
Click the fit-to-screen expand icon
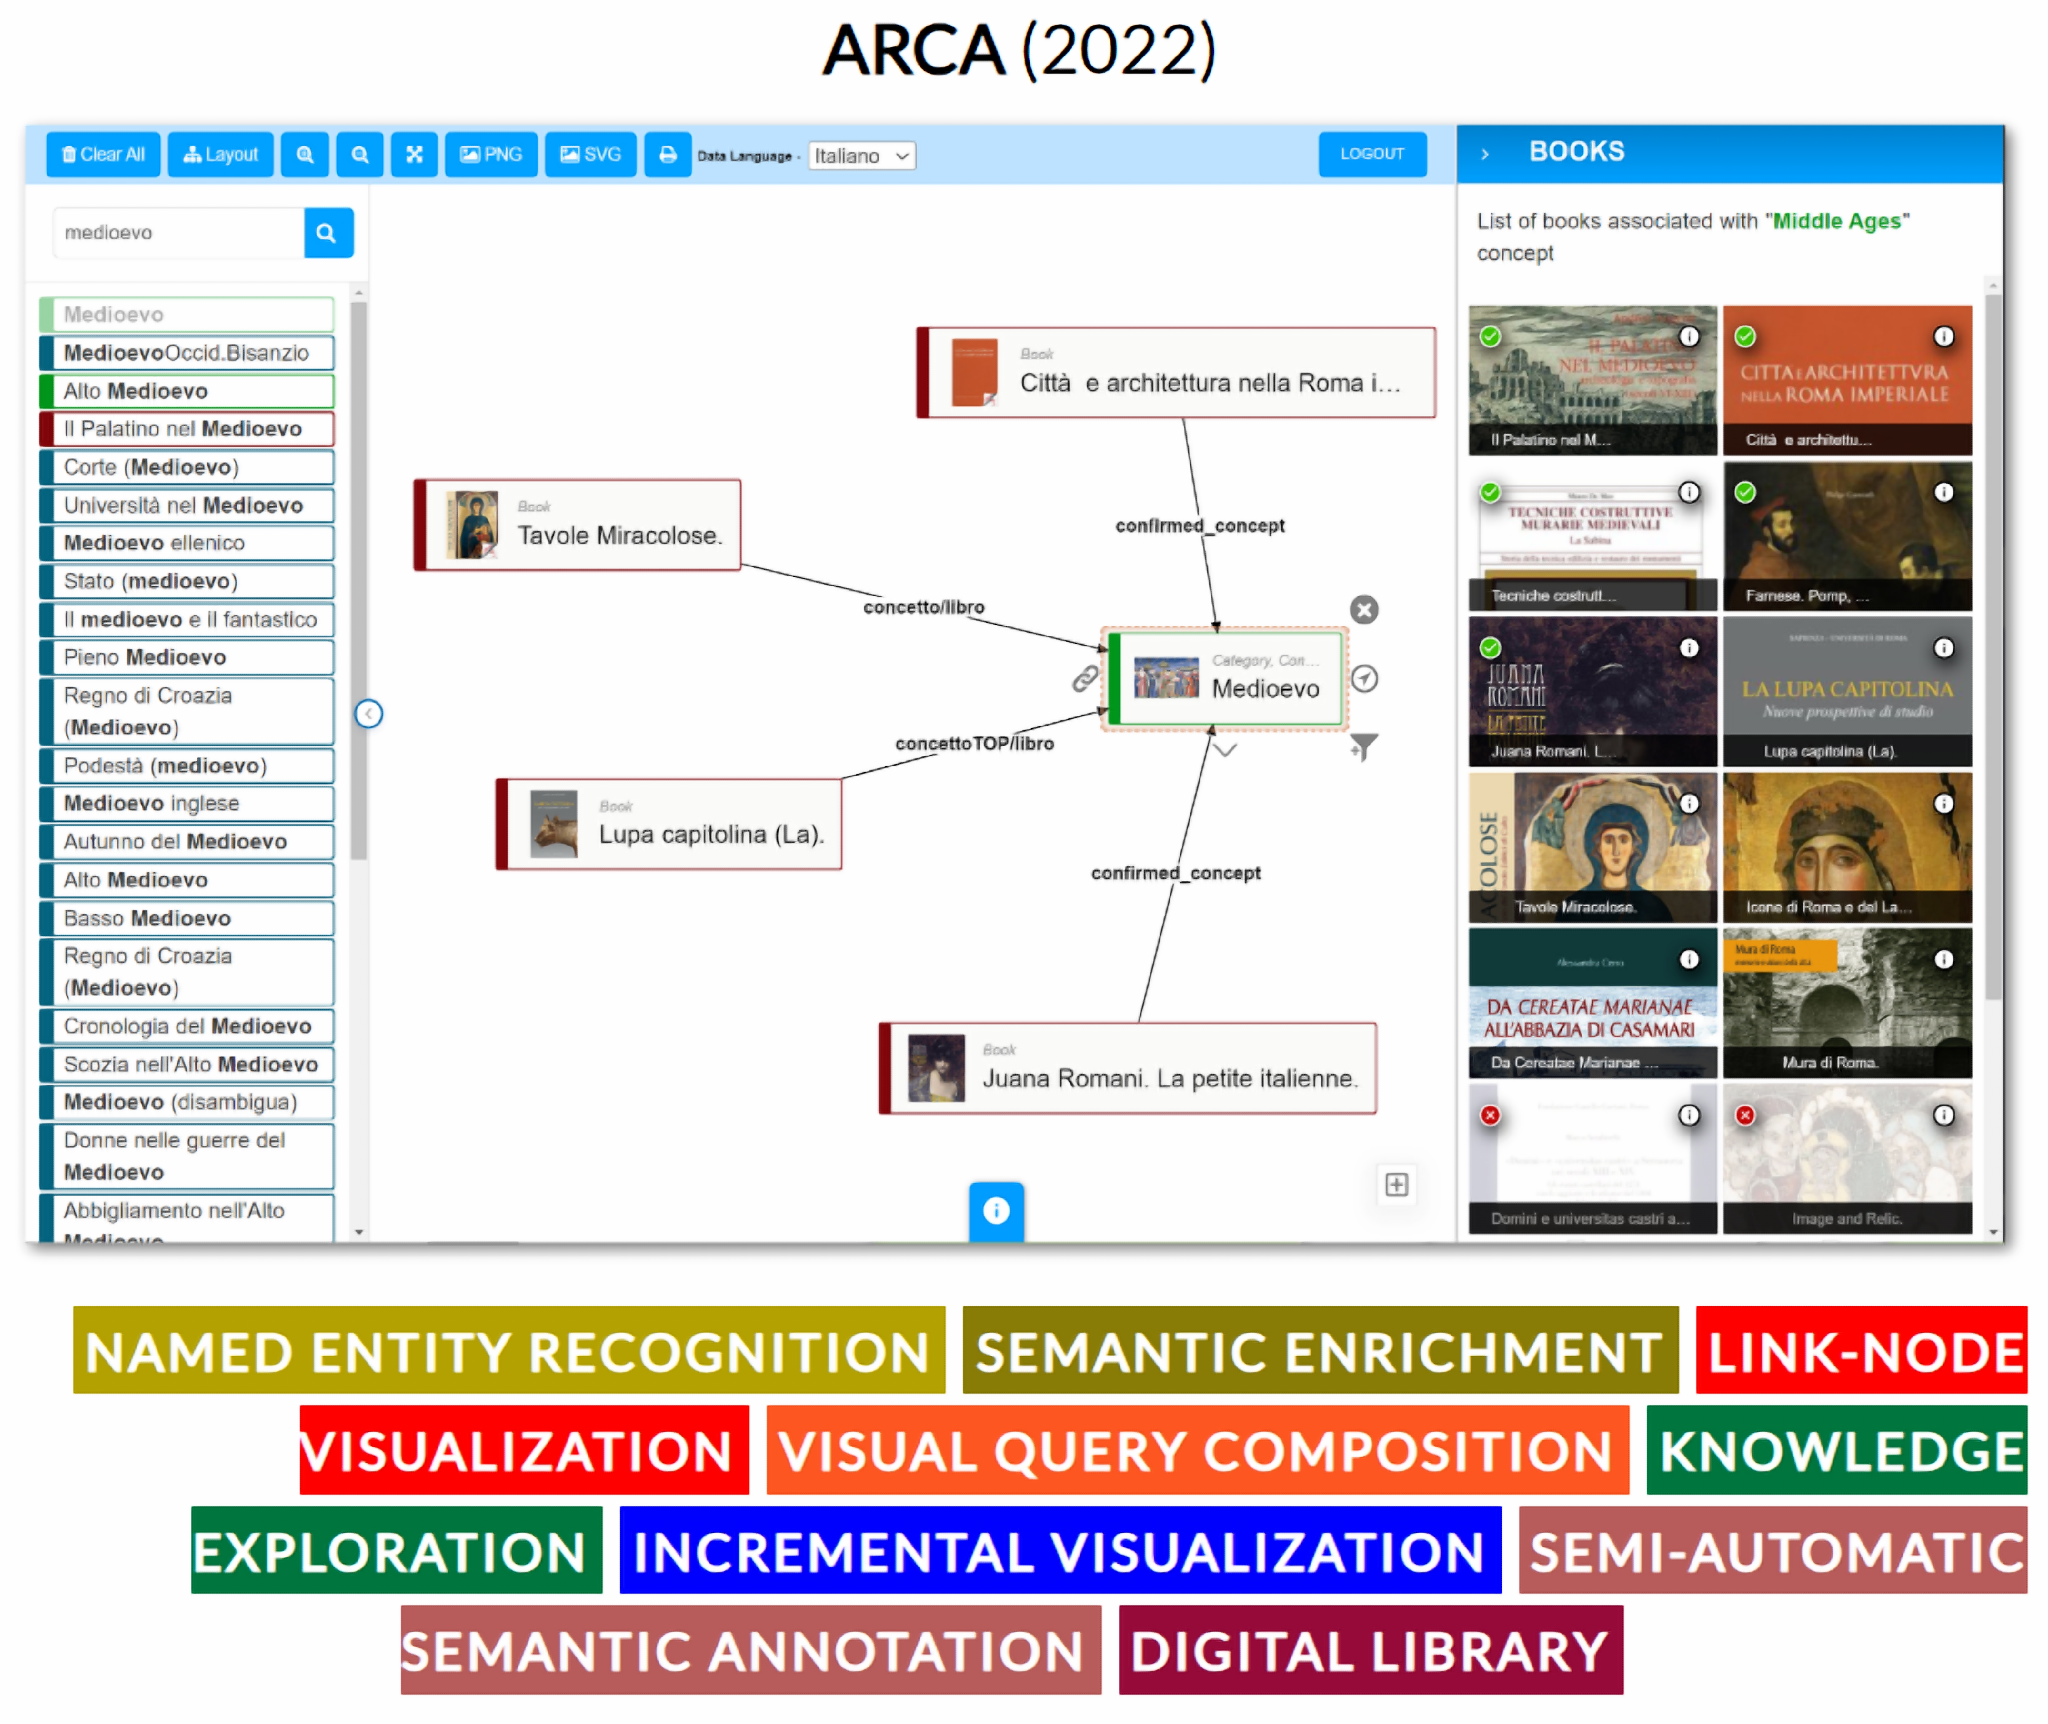point(414,155)
